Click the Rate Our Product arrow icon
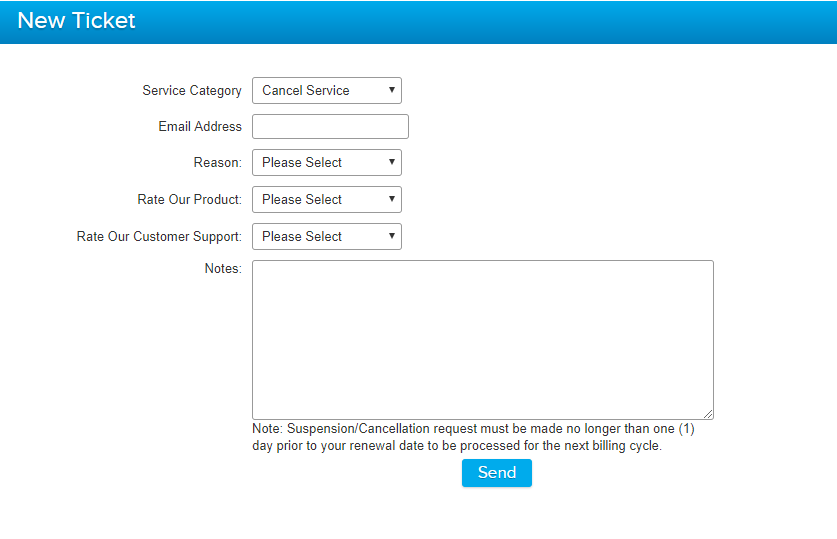The height and width of the screenshot is (539, 837). coord(392,199)
